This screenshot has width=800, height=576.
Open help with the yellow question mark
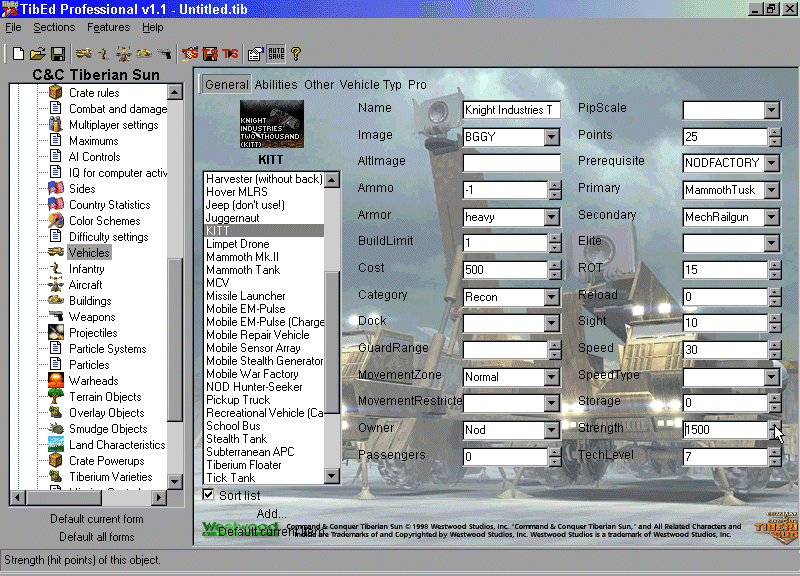(x=296, y=54)
